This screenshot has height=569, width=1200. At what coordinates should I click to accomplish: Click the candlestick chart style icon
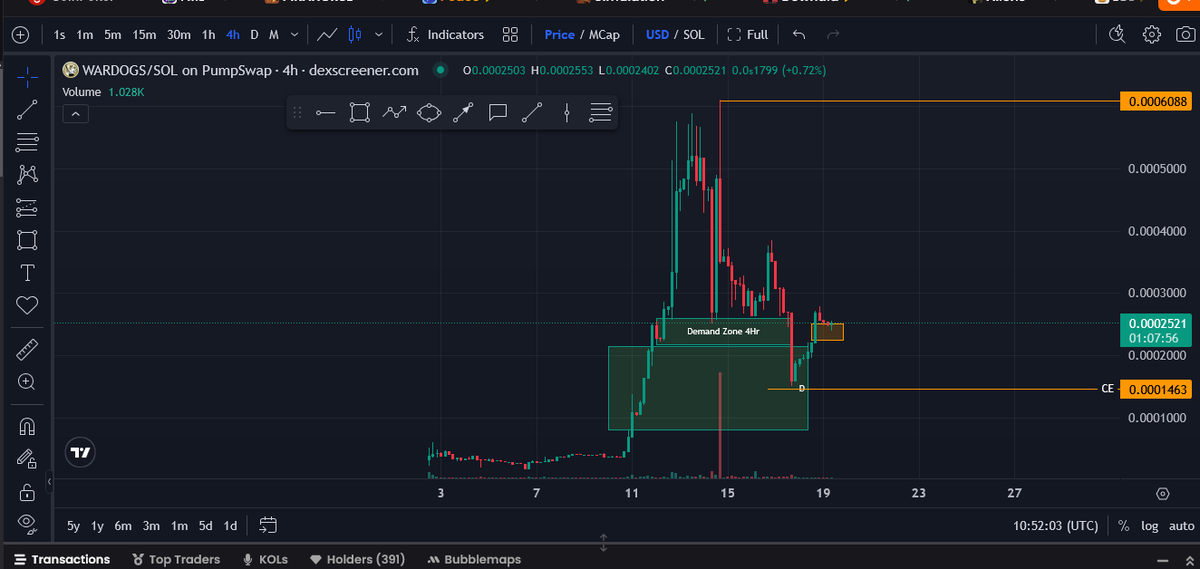355,35
